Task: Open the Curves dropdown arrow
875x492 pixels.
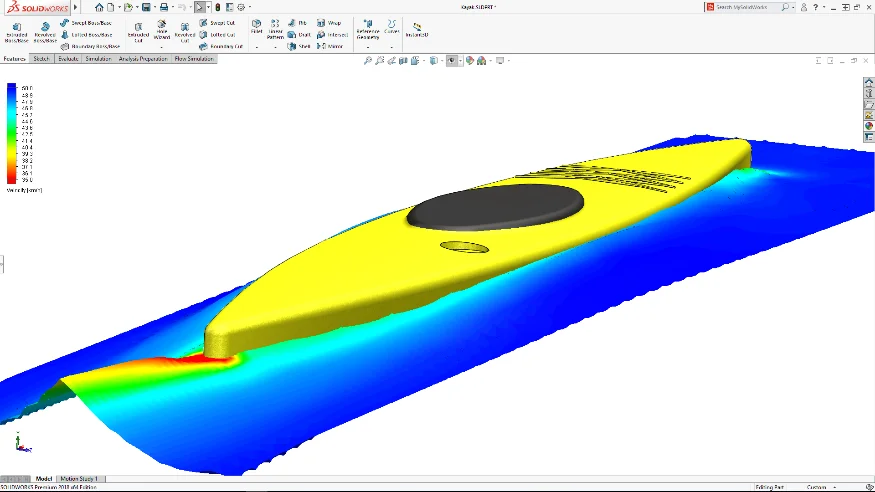Action: tap(392, 46)
